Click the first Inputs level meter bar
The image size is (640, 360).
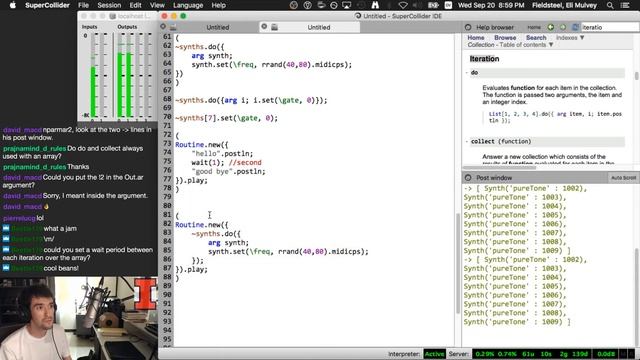point(93,76)
